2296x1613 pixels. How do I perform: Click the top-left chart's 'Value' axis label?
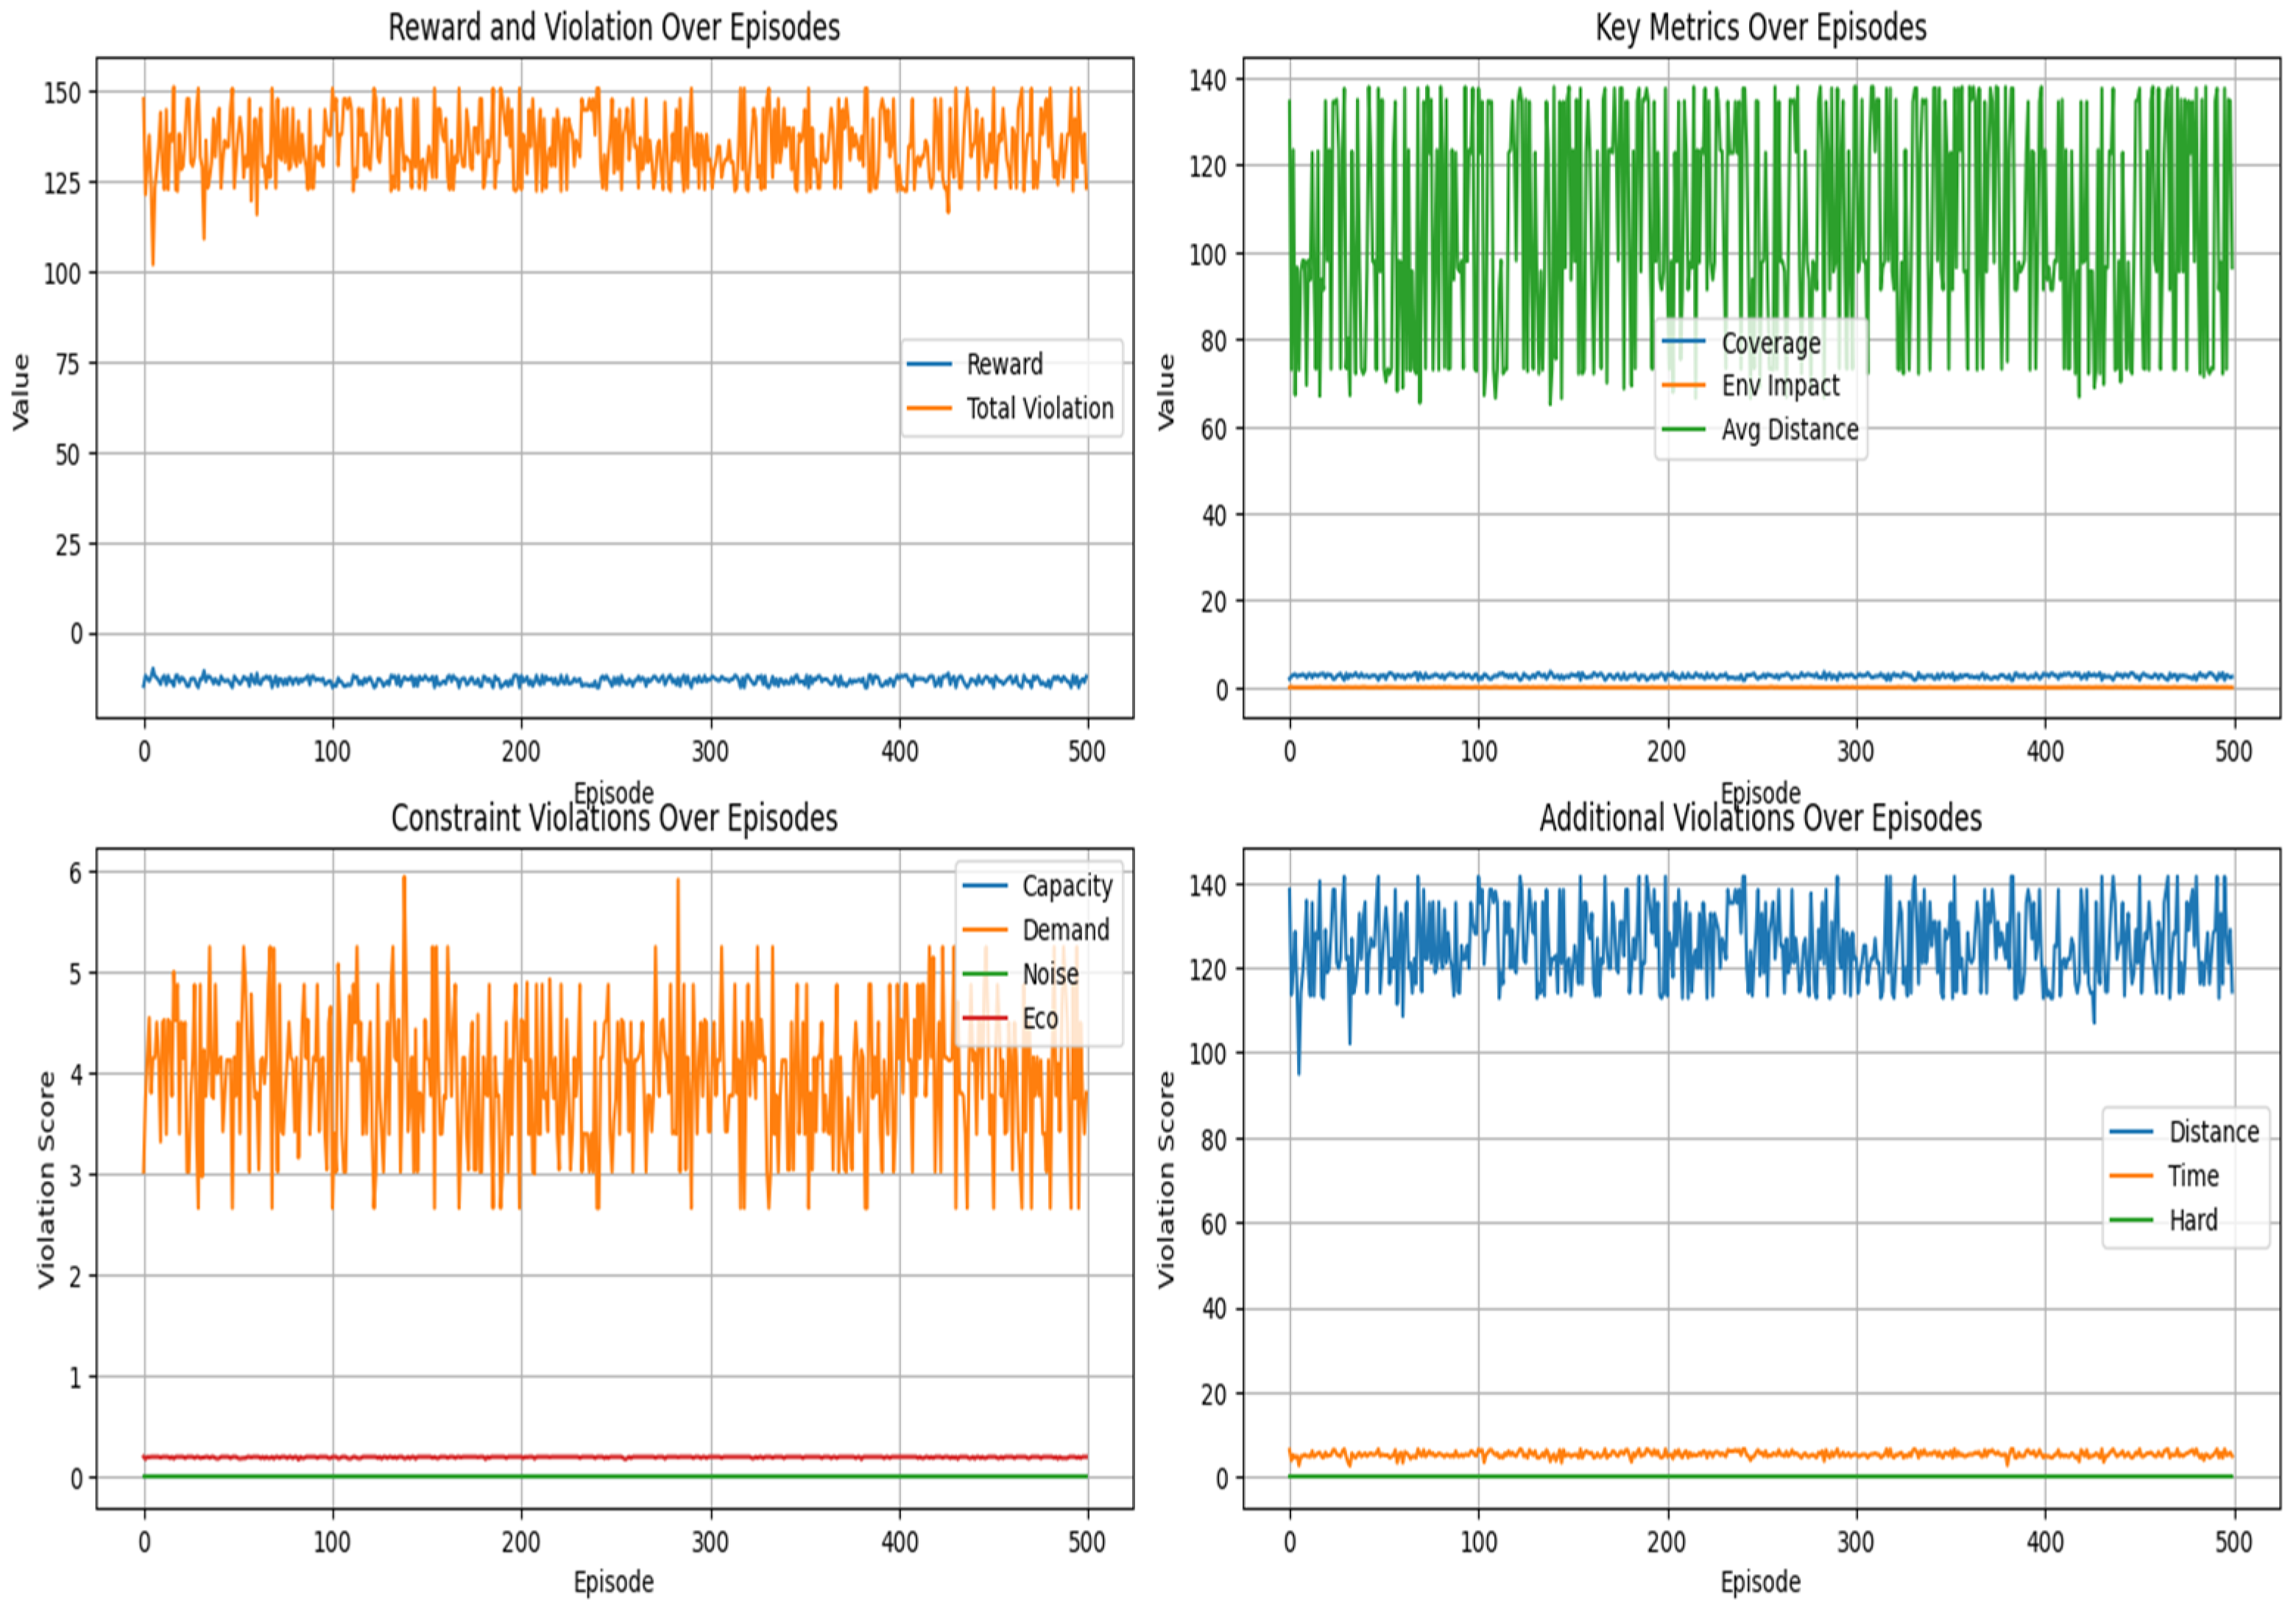(20, 392)
